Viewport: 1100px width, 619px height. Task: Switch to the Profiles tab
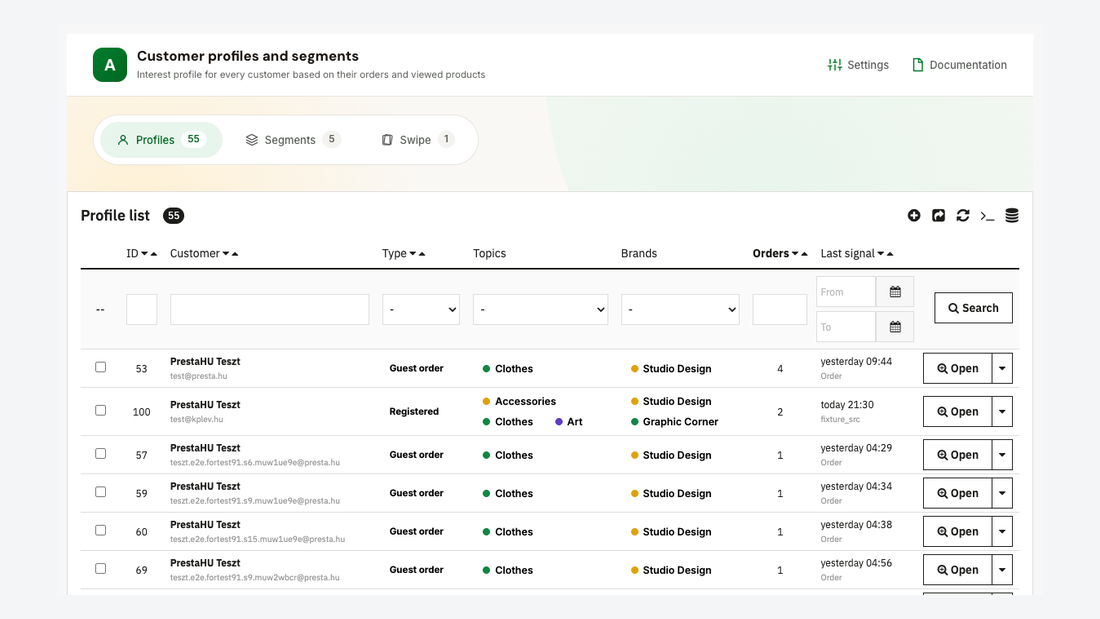pos(161,140)
